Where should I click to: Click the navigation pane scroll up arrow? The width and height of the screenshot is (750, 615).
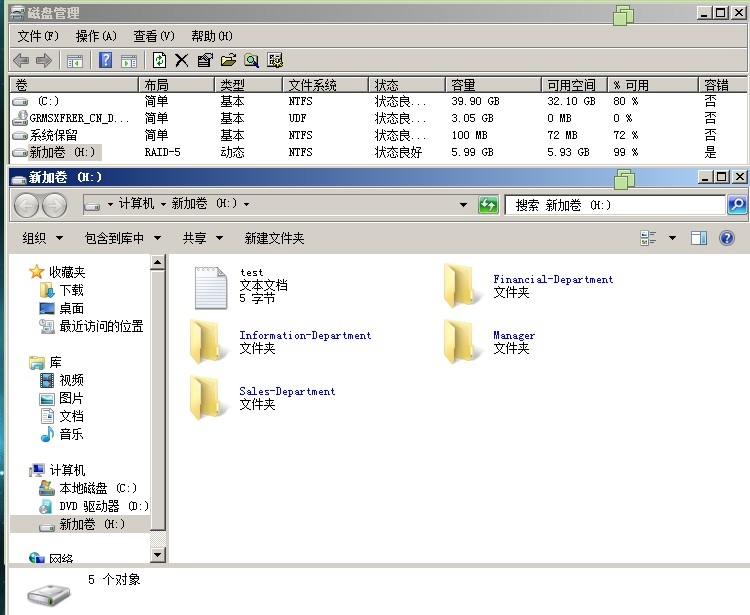[158, 262]
